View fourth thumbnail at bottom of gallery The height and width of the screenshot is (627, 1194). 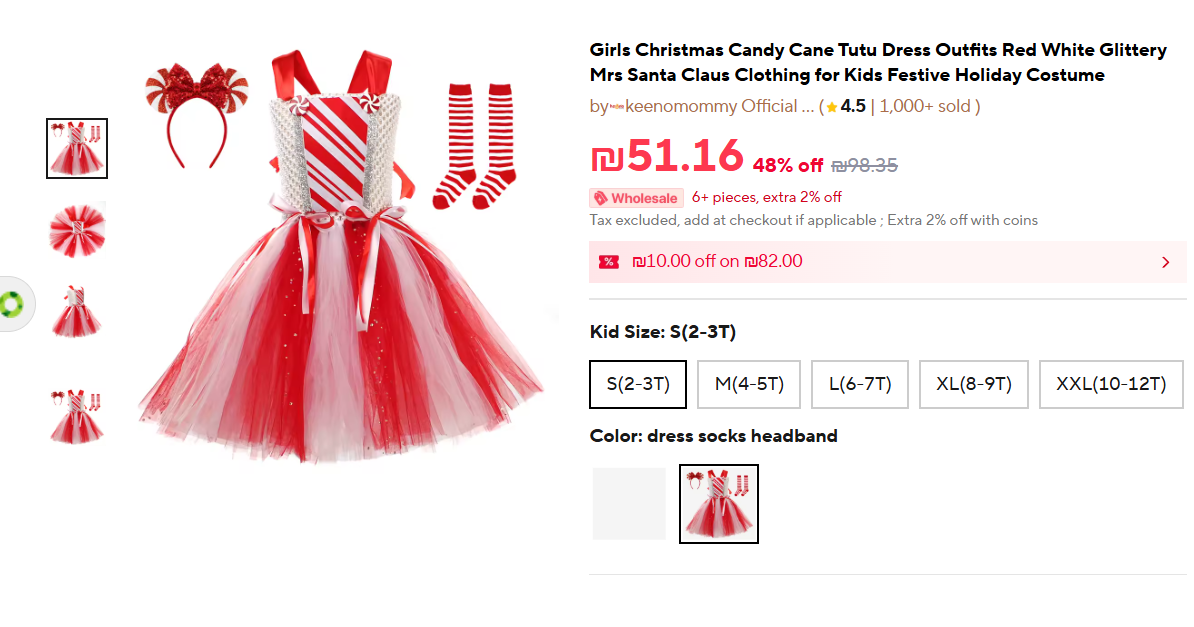tap(77, 415)
